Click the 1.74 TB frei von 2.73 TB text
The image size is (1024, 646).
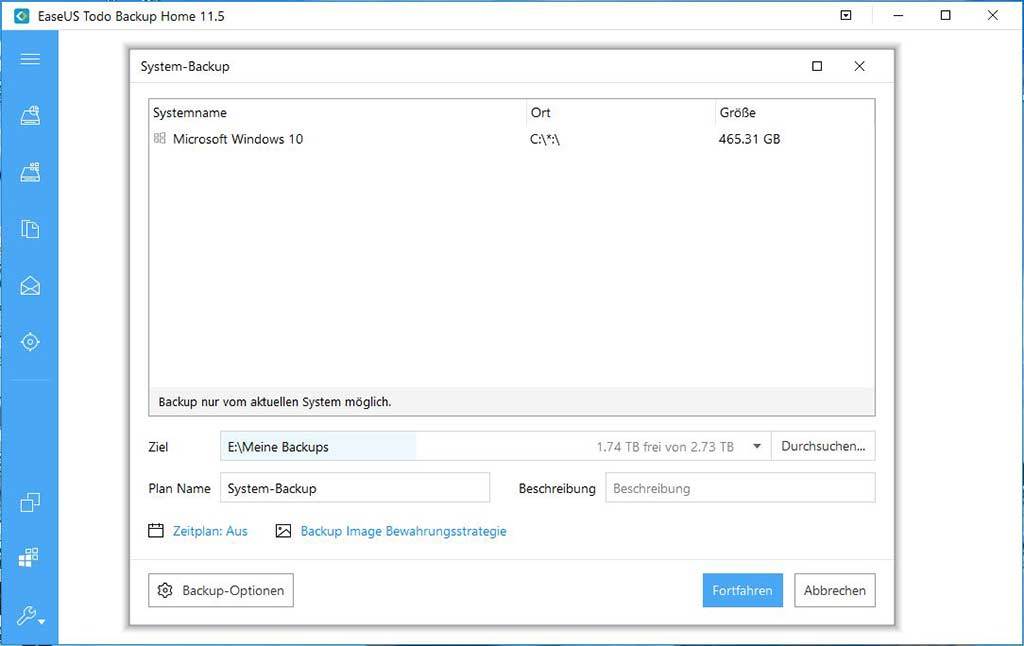[665, 447]
